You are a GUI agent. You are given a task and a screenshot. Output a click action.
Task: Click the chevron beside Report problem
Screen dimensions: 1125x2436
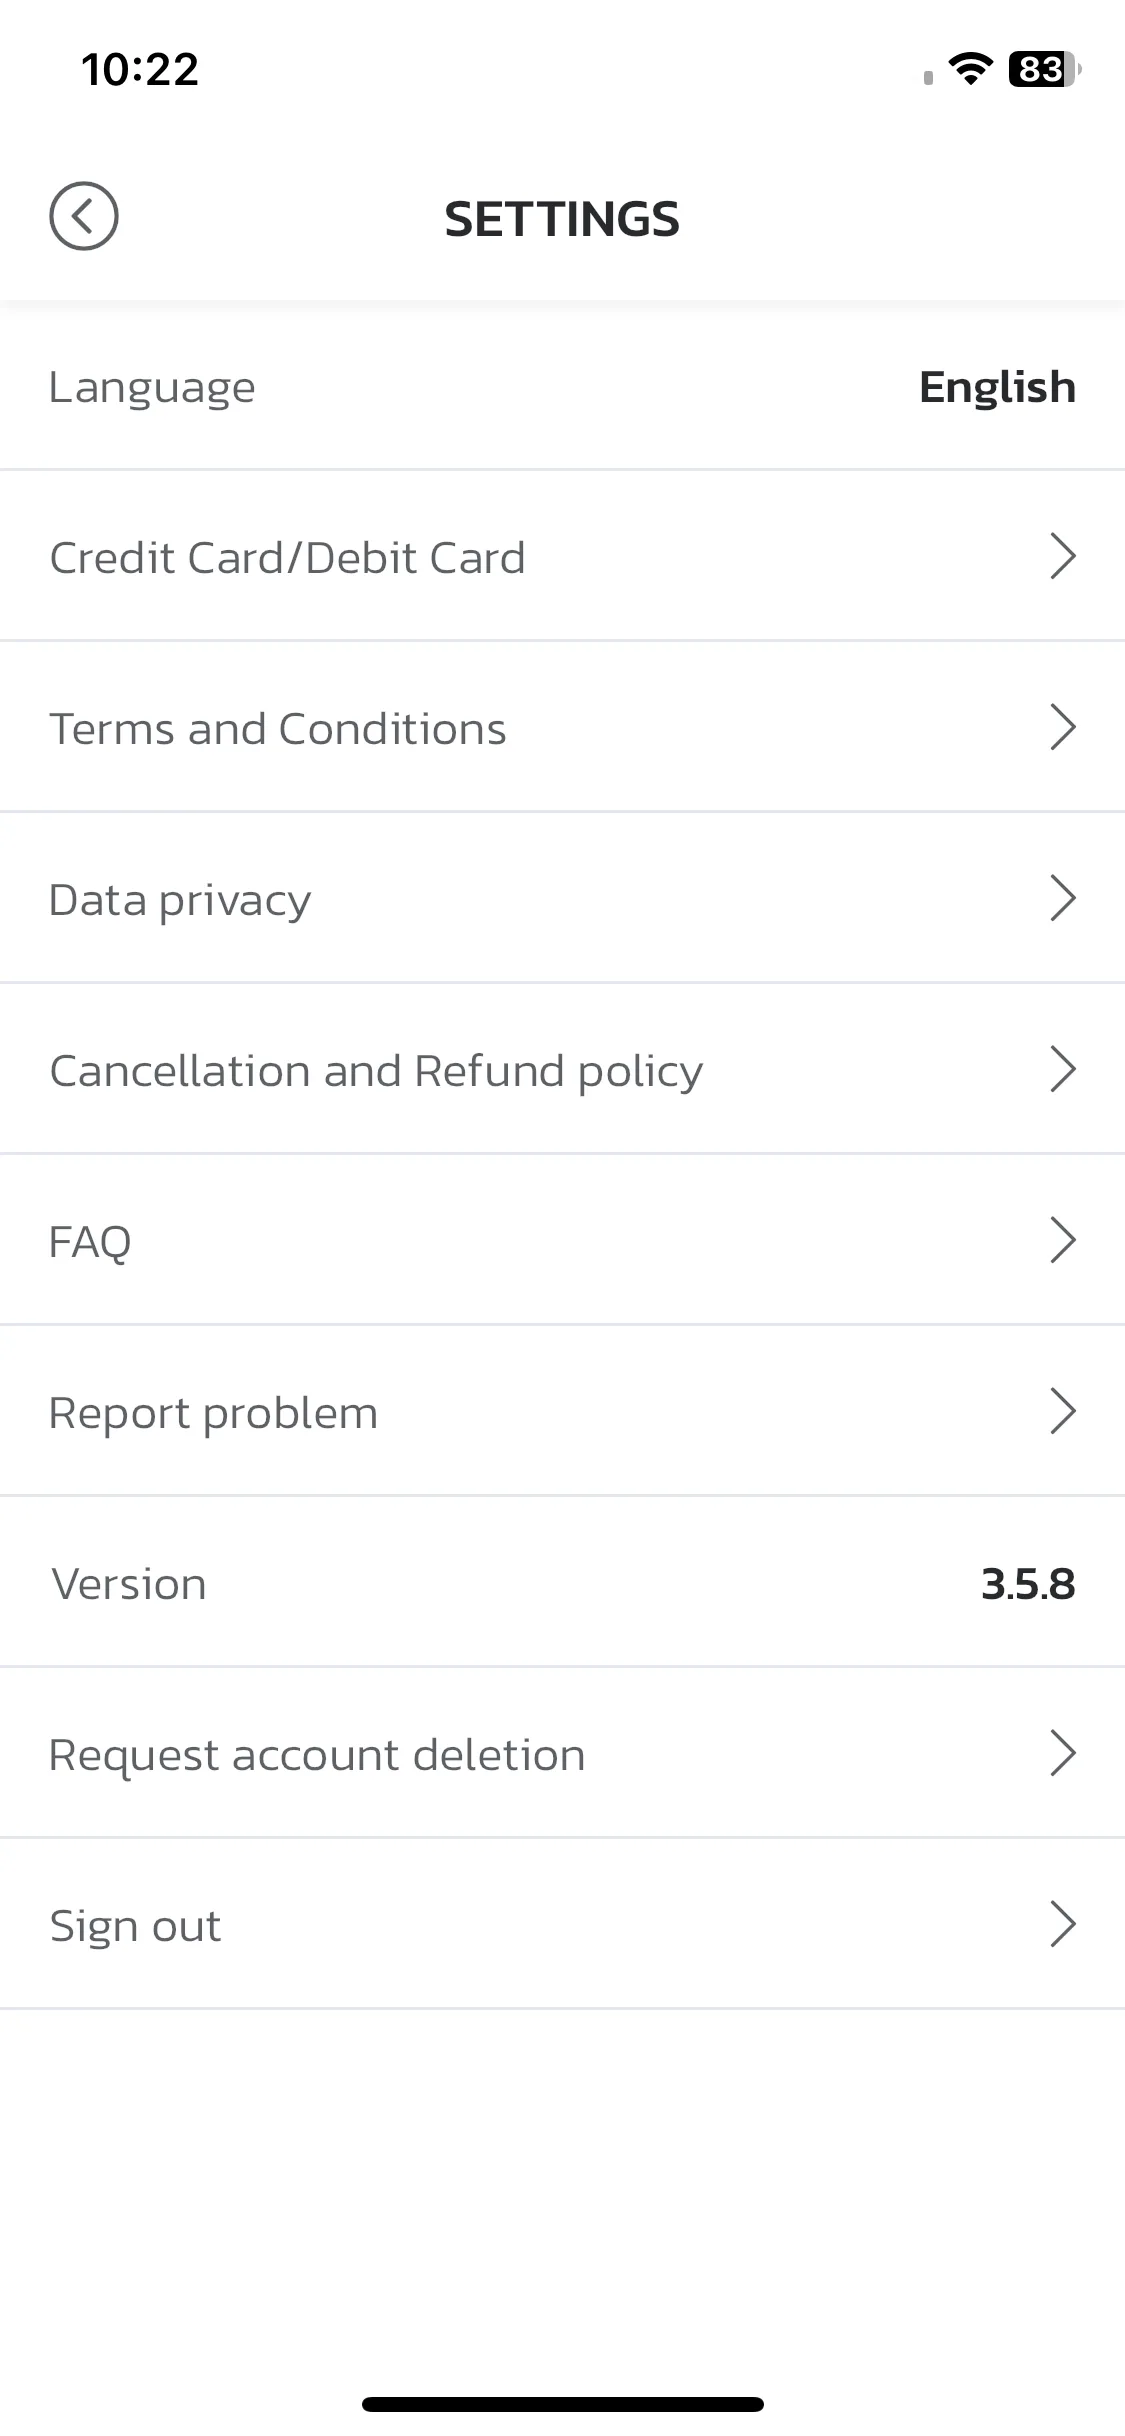tap(1062, 1411)
